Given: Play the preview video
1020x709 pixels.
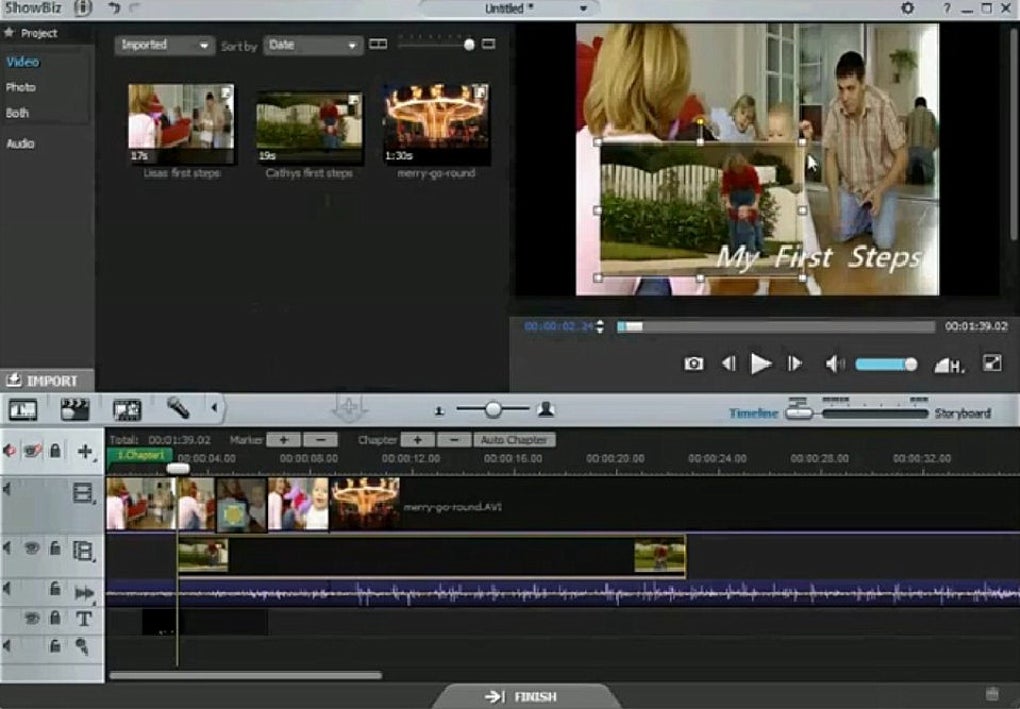Looking at the screenshot, I should 760,364.
